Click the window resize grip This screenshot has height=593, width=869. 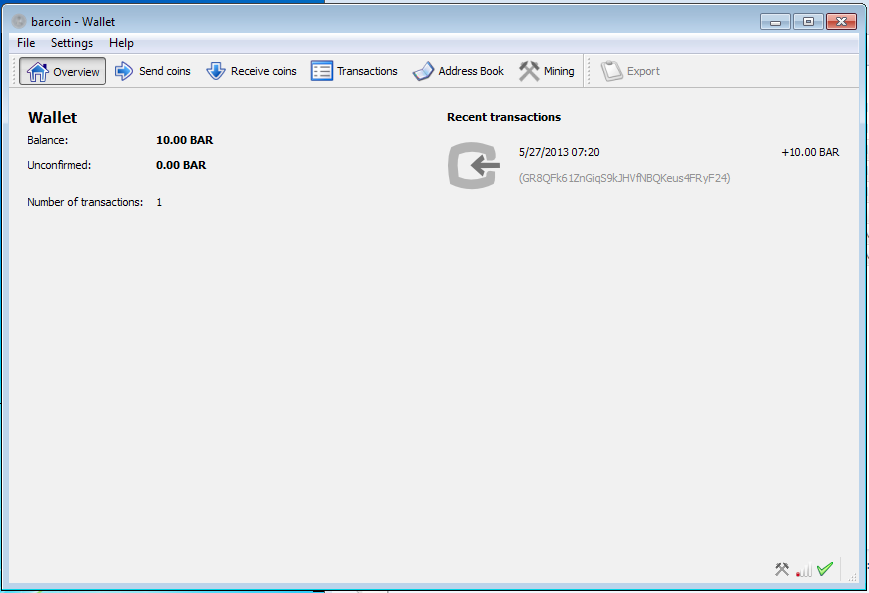pos(852,577)
